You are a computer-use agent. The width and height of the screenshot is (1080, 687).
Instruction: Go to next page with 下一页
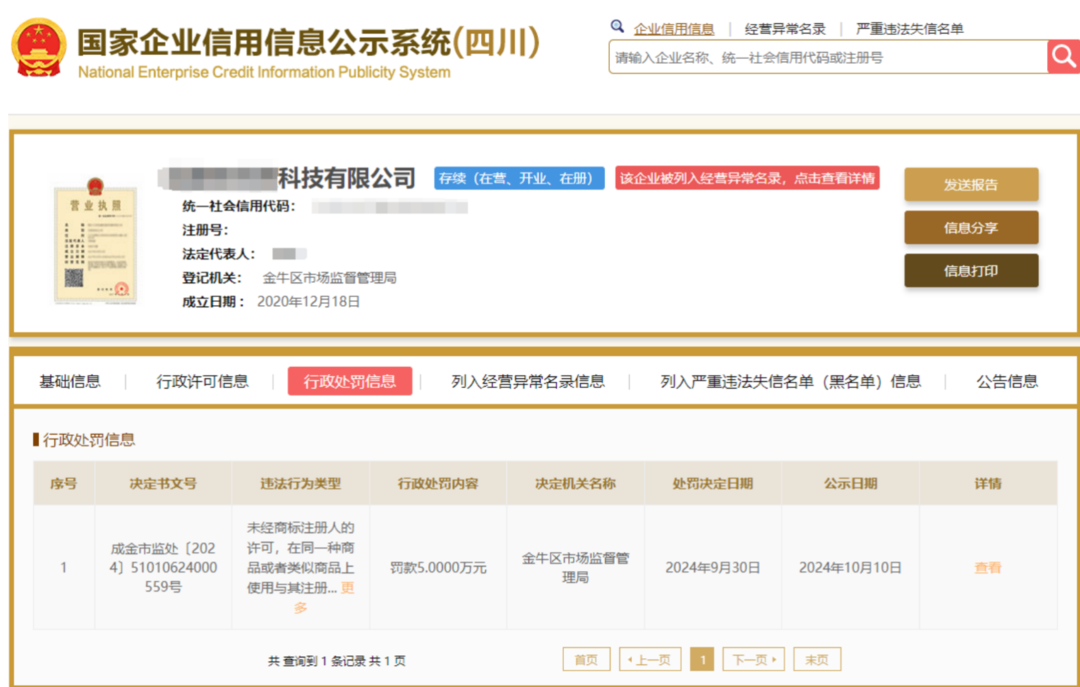753,660
